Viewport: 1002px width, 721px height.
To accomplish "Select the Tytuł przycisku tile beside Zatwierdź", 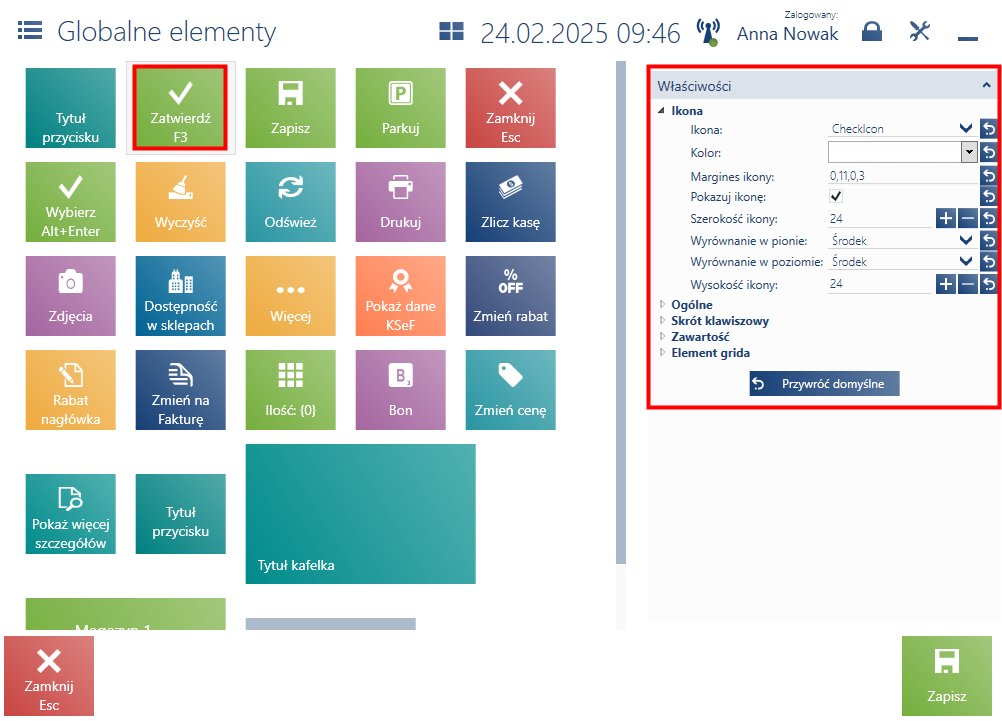I will pos(70,108).
